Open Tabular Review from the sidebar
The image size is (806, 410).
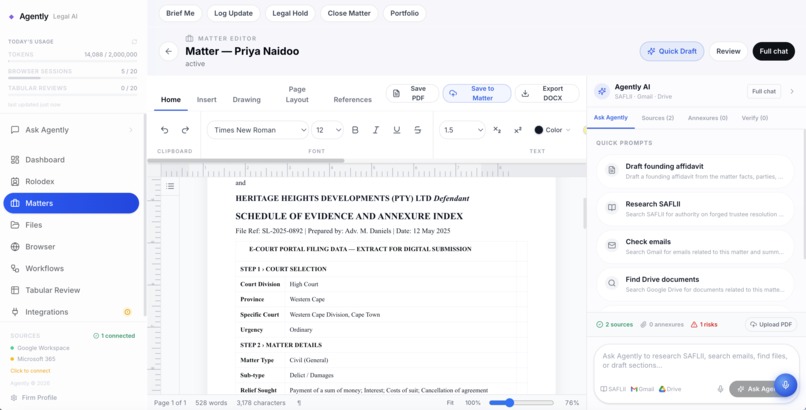(x=71, y=290)
